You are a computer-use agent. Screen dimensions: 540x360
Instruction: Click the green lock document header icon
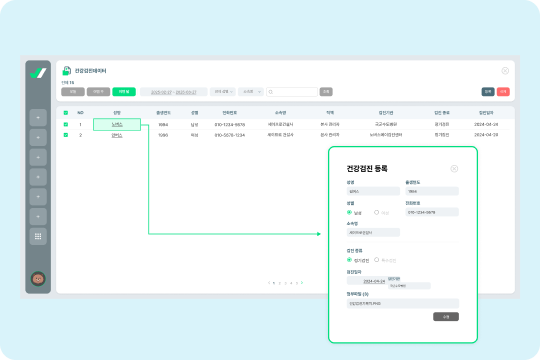click(x=66, y=71)
